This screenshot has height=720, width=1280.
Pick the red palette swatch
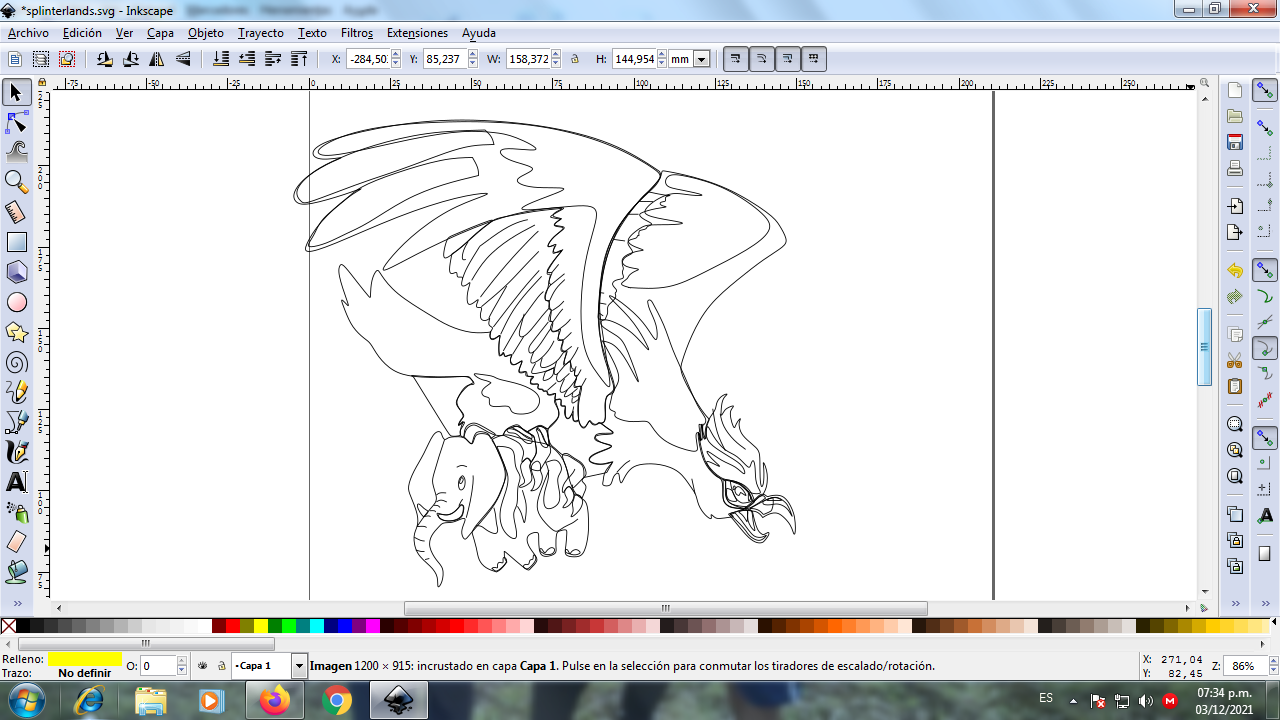pos(233,626)
